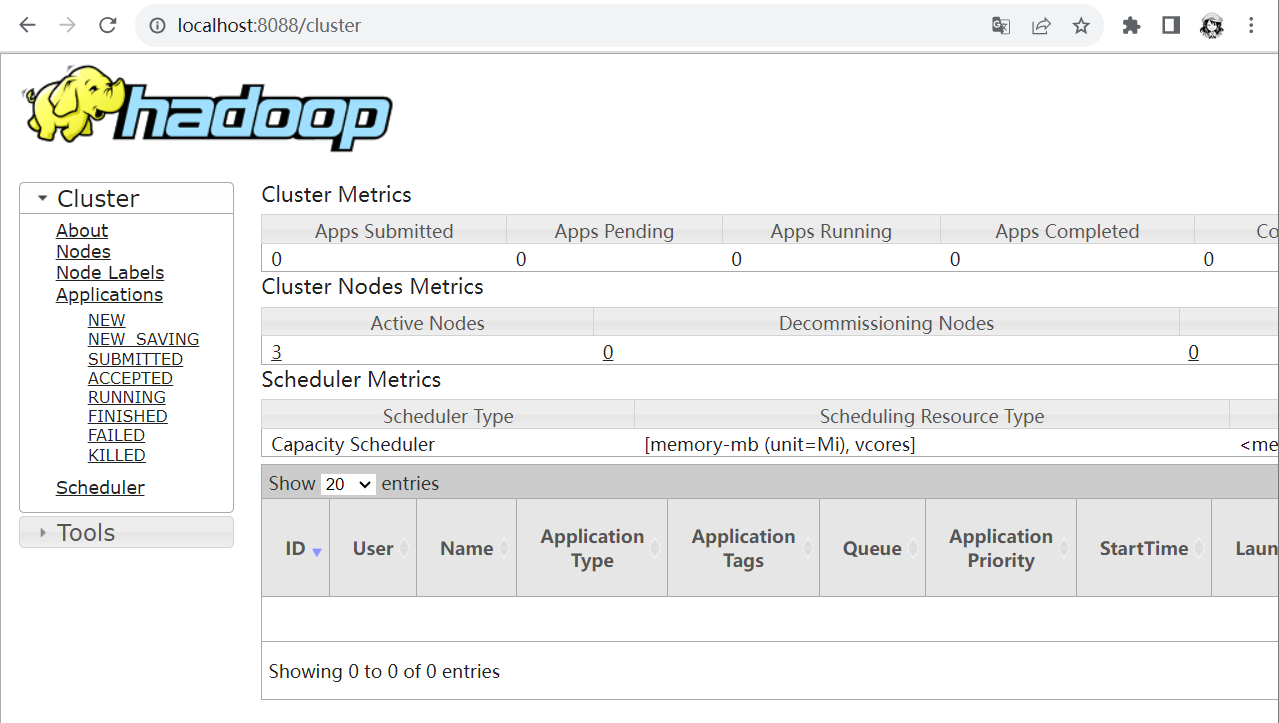This screenshot has height=723, width=1279.
Task: Open the About link
Action: click(x=82, y=230)
